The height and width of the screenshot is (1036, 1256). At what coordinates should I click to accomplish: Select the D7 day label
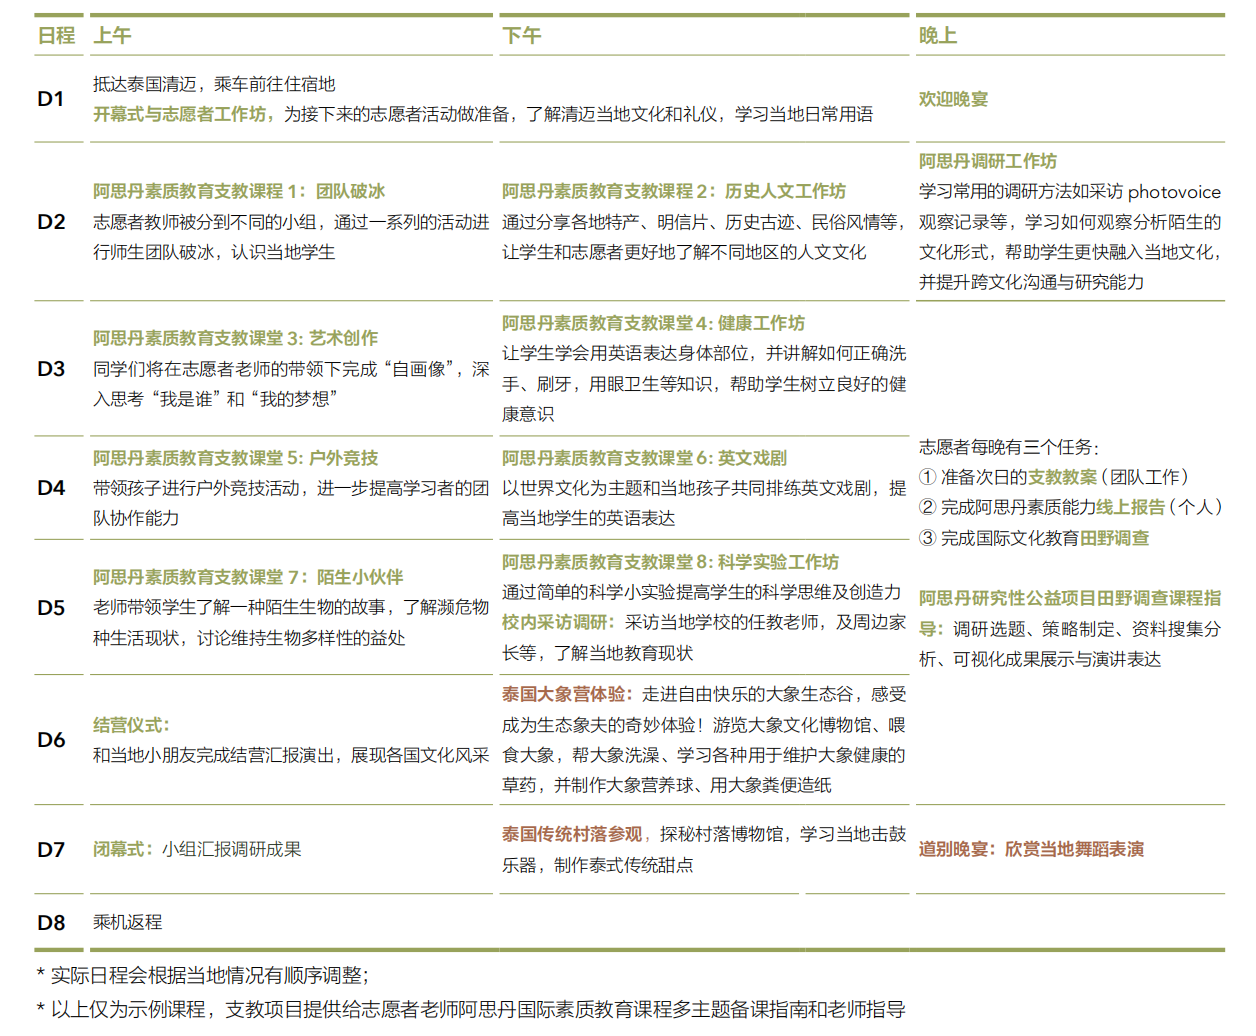[x=51, y=850]
